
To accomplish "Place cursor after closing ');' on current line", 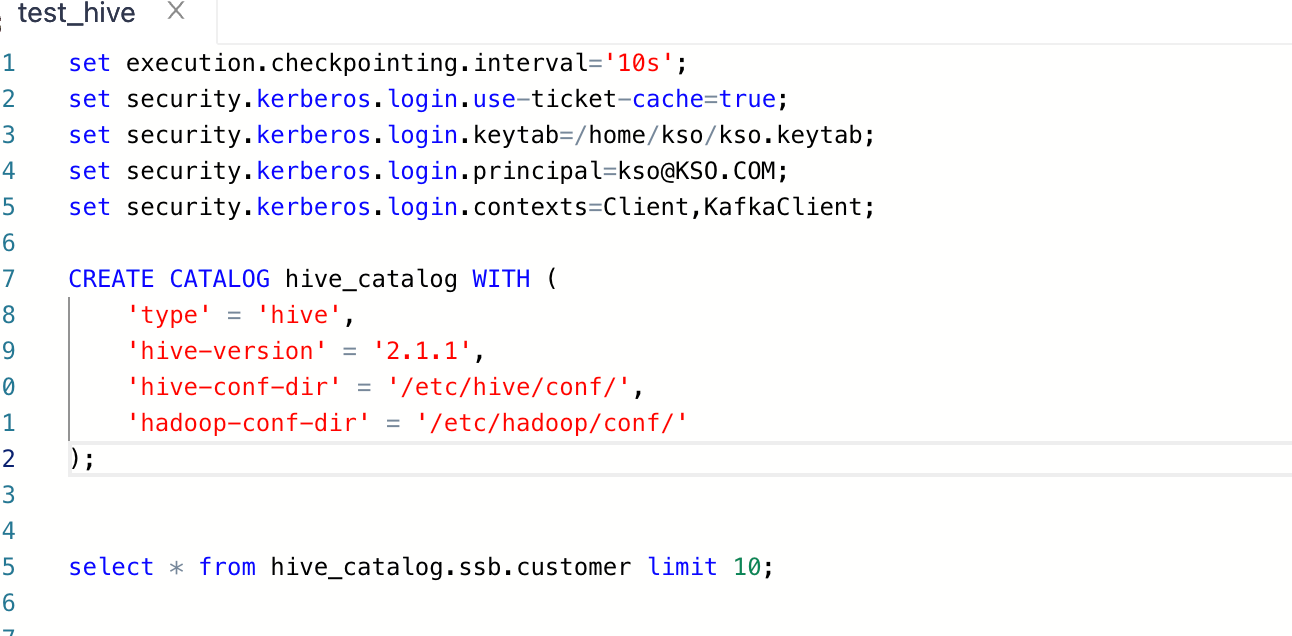I will click(97, 459).
